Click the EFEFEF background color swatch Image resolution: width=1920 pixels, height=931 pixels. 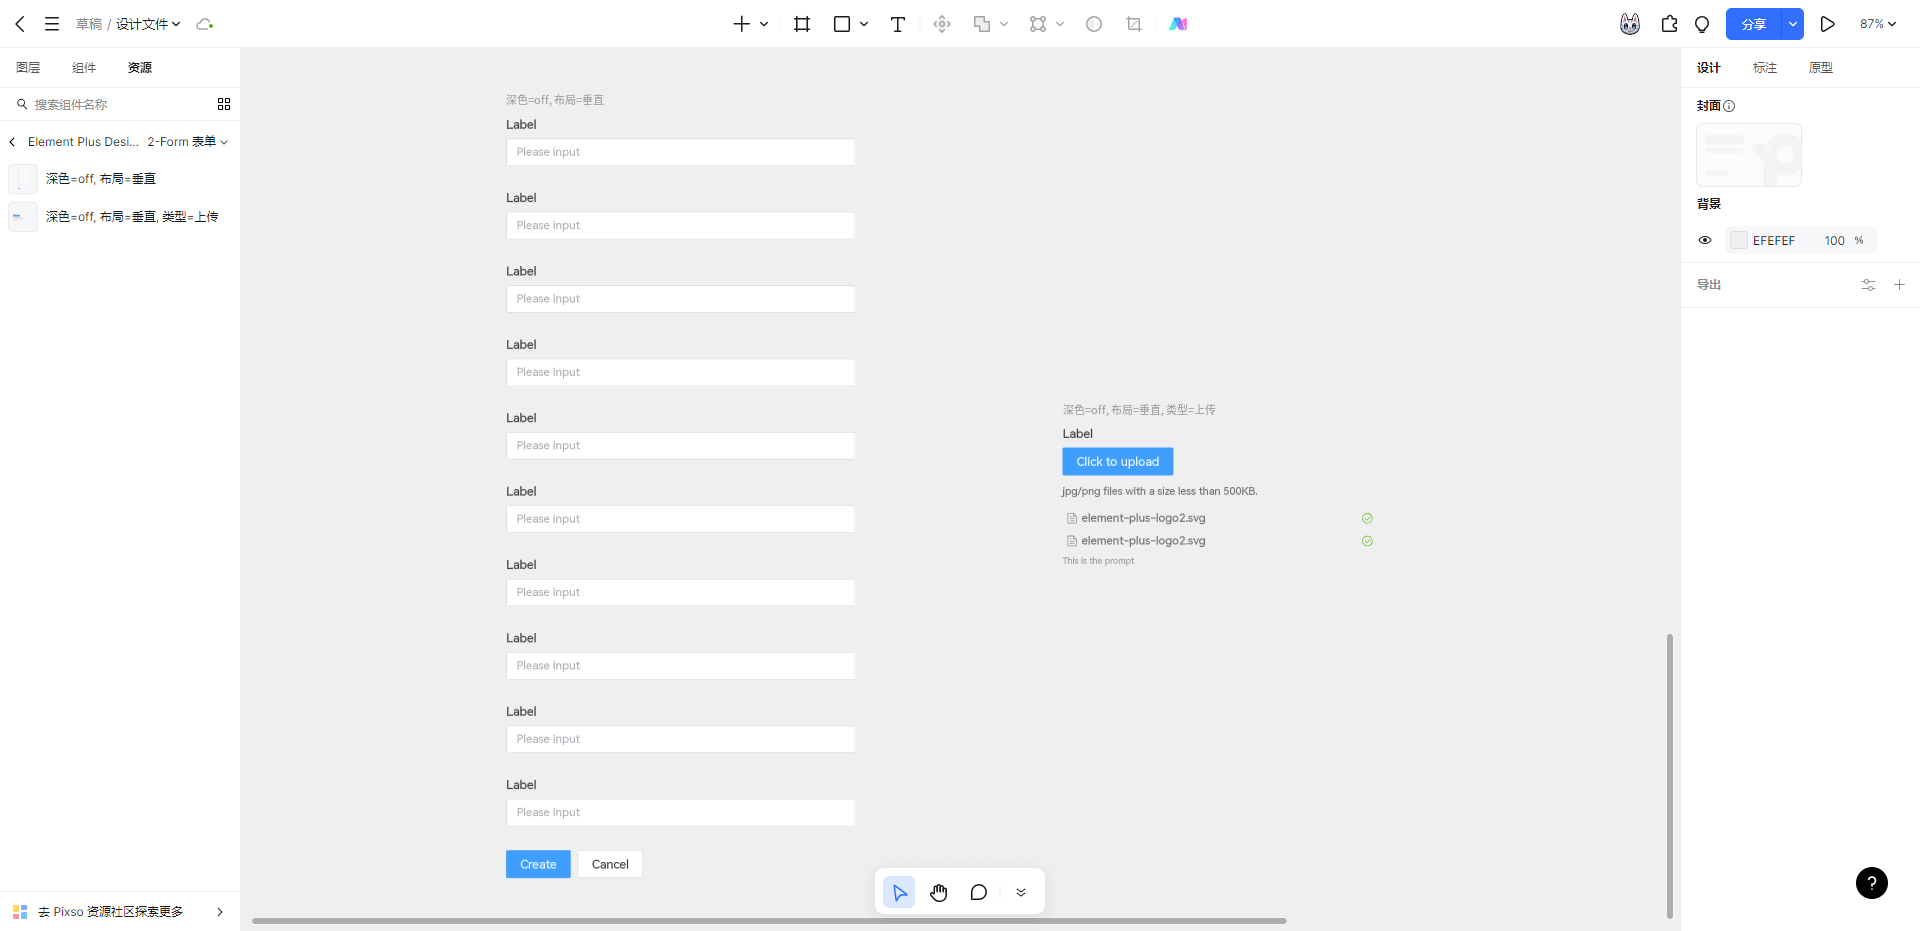[x=1739, y=240]
